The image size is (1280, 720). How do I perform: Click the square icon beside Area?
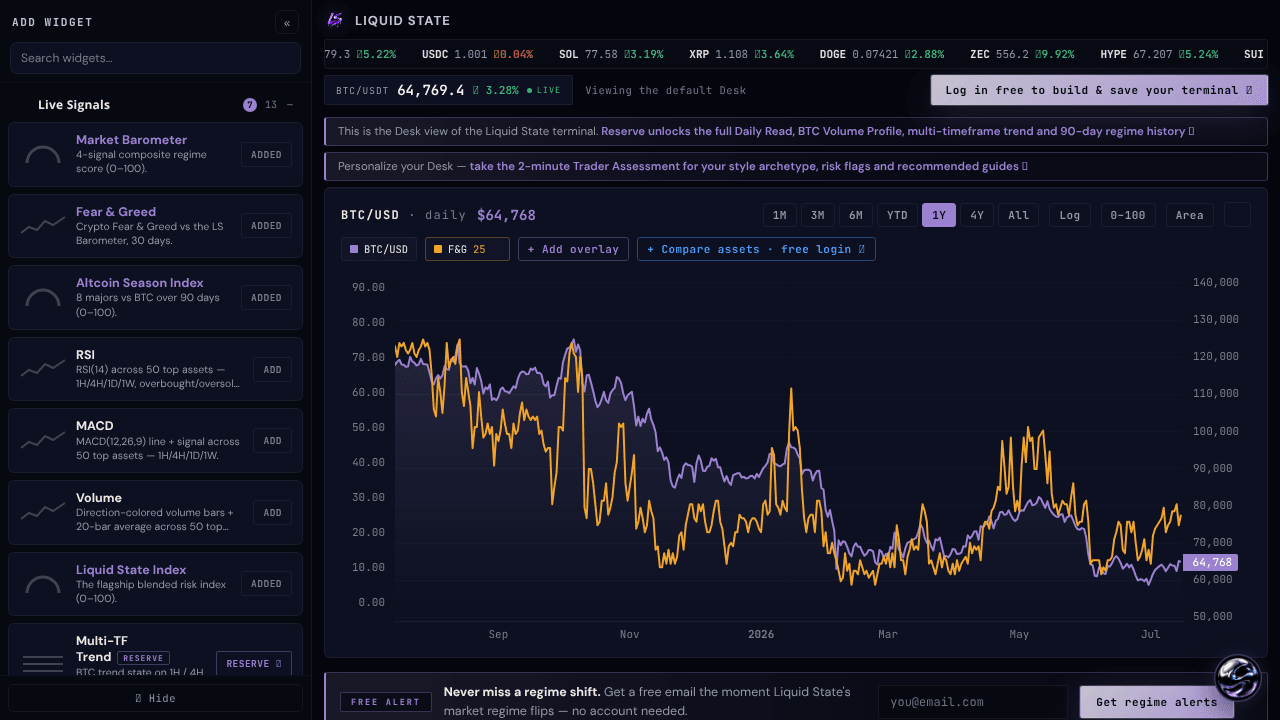coord(1237,215)
